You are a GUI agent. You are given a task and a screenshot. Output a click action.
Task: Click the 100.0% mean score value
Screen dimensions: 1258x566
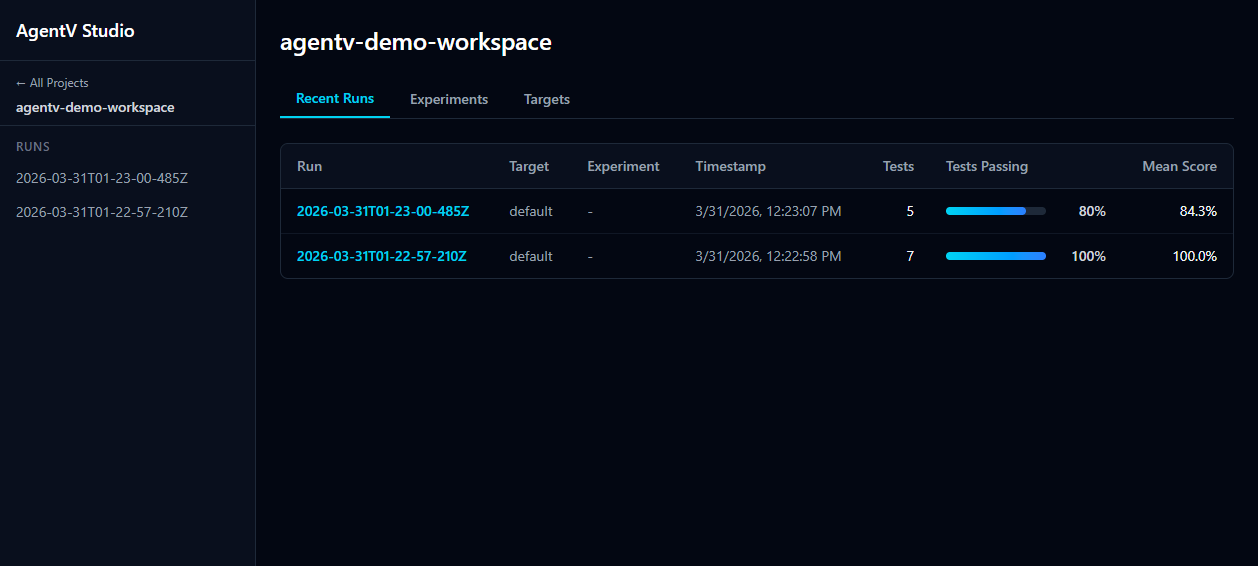coord(1195,256)
